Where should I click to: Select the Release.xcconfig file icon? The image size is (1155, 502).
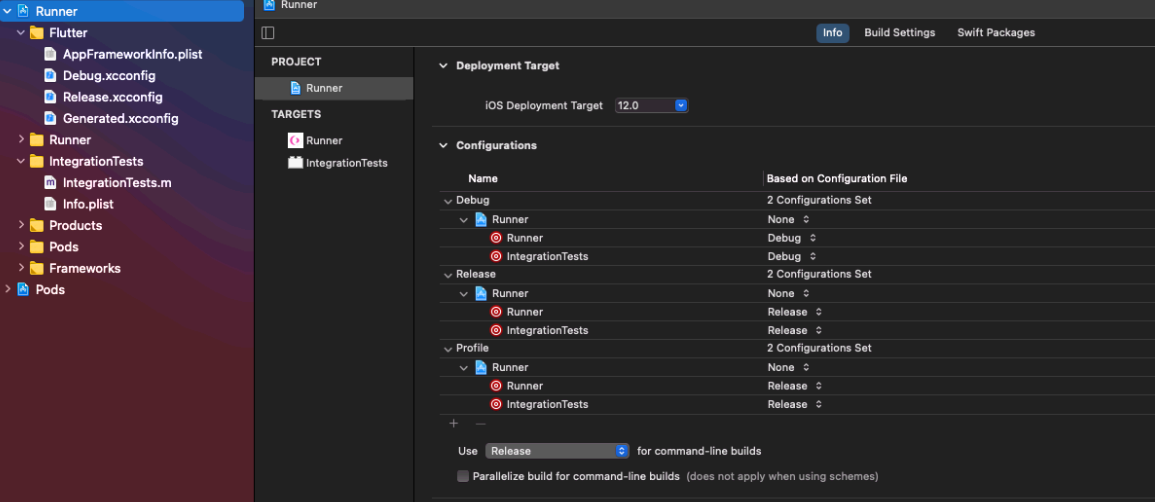click(x=50, y=97)
